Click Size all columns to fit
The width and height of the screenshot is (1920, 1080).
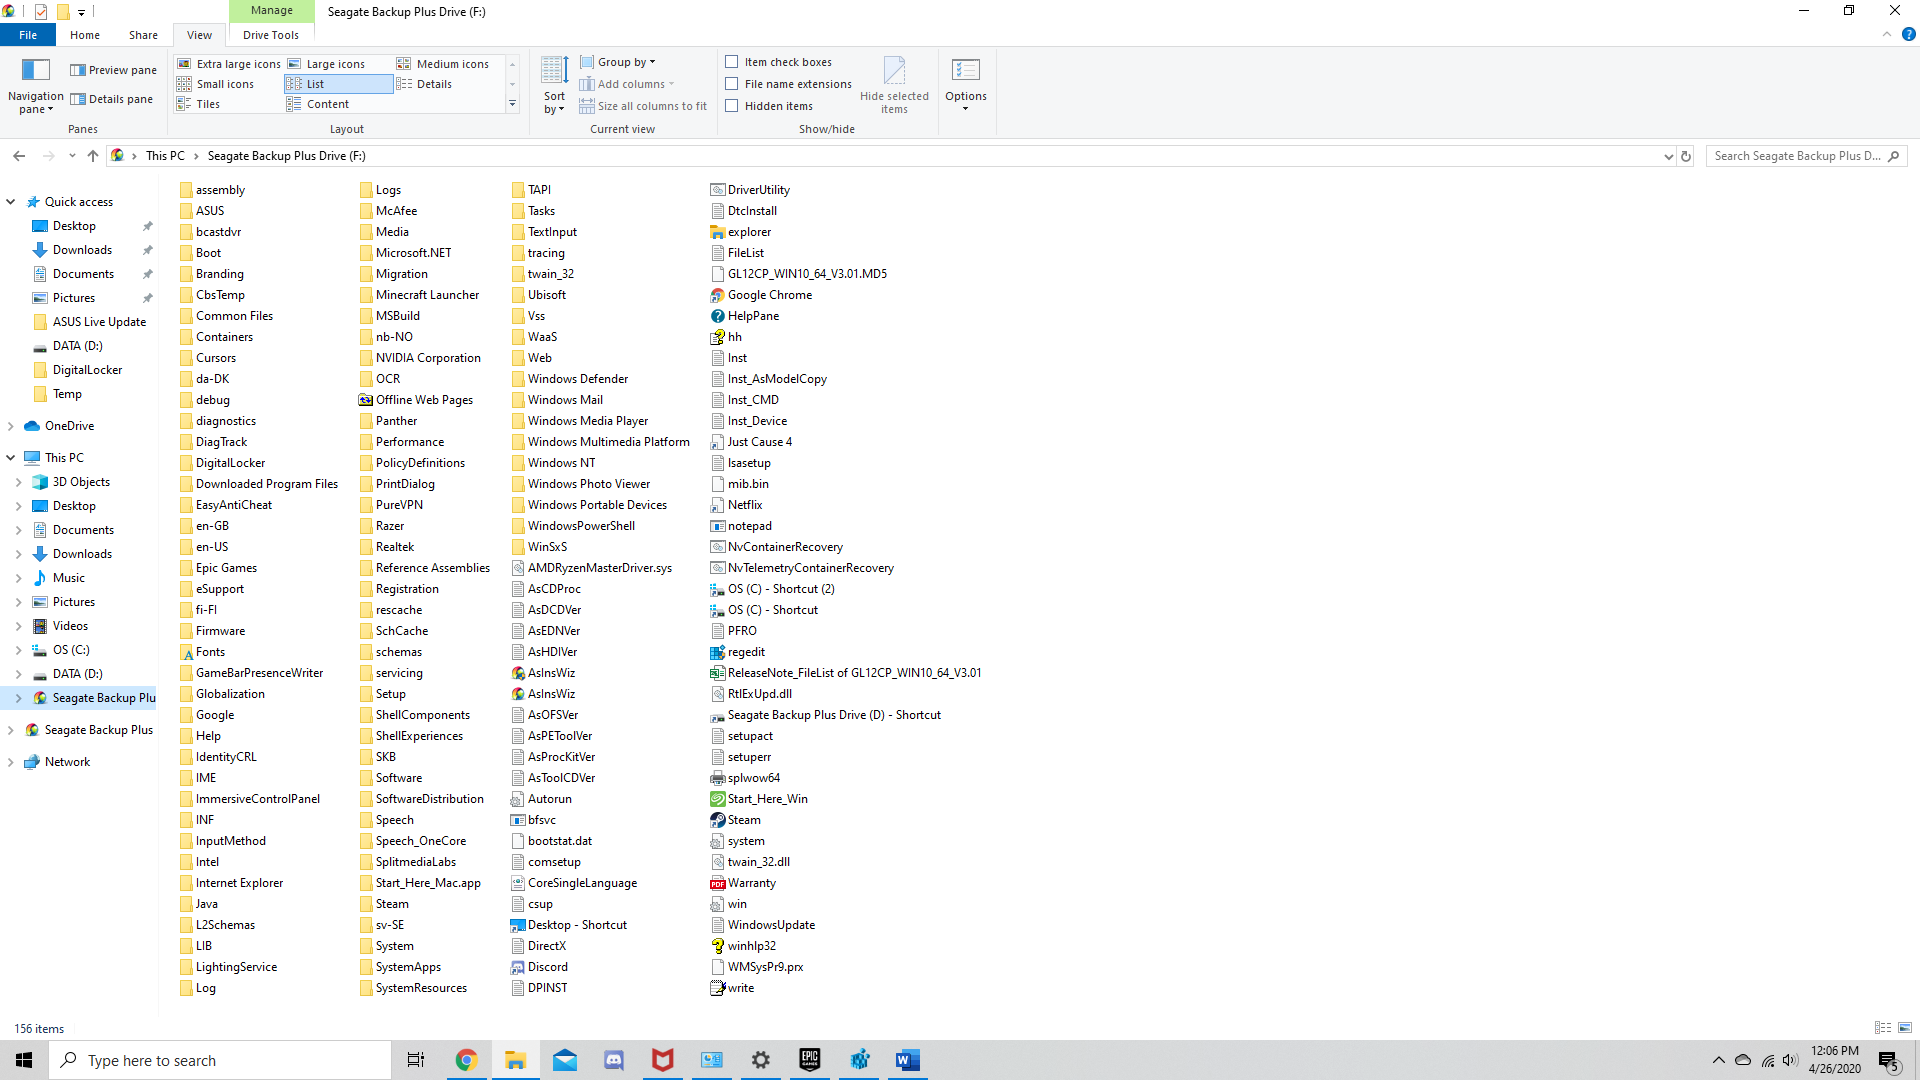(643, 106)
